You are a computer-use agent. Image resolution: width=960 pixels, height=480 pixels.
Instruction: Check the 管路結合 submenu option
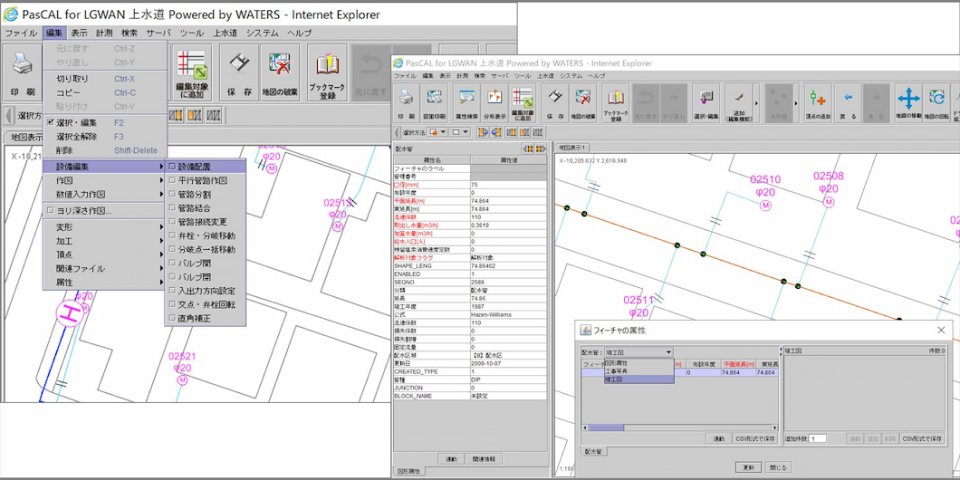[206, 208]
